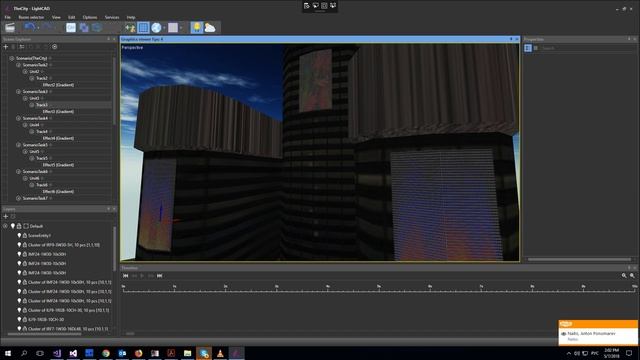
Task: Click the timeline zoom in magnifier
Action: (x=624, y=276)
